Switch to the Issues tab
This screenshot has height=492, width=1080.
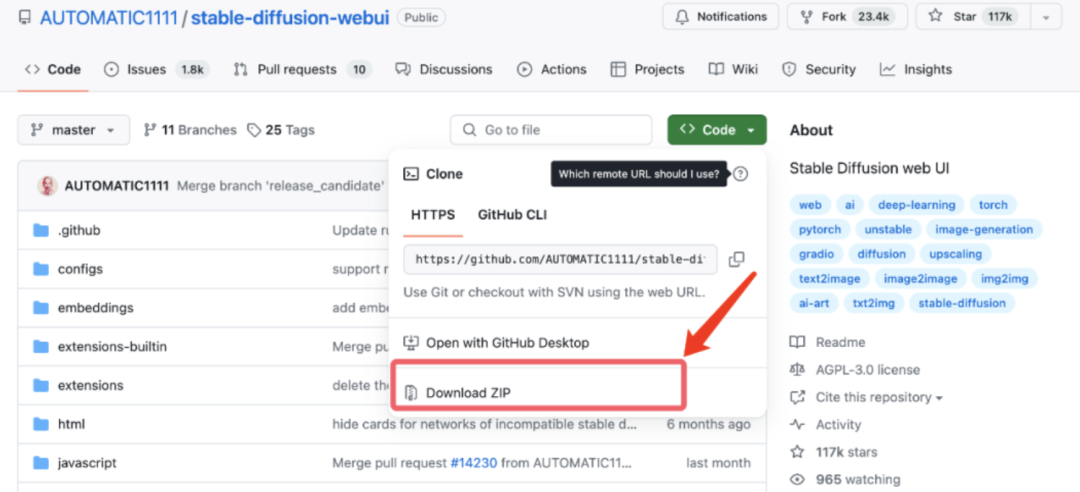pos(145,69)
